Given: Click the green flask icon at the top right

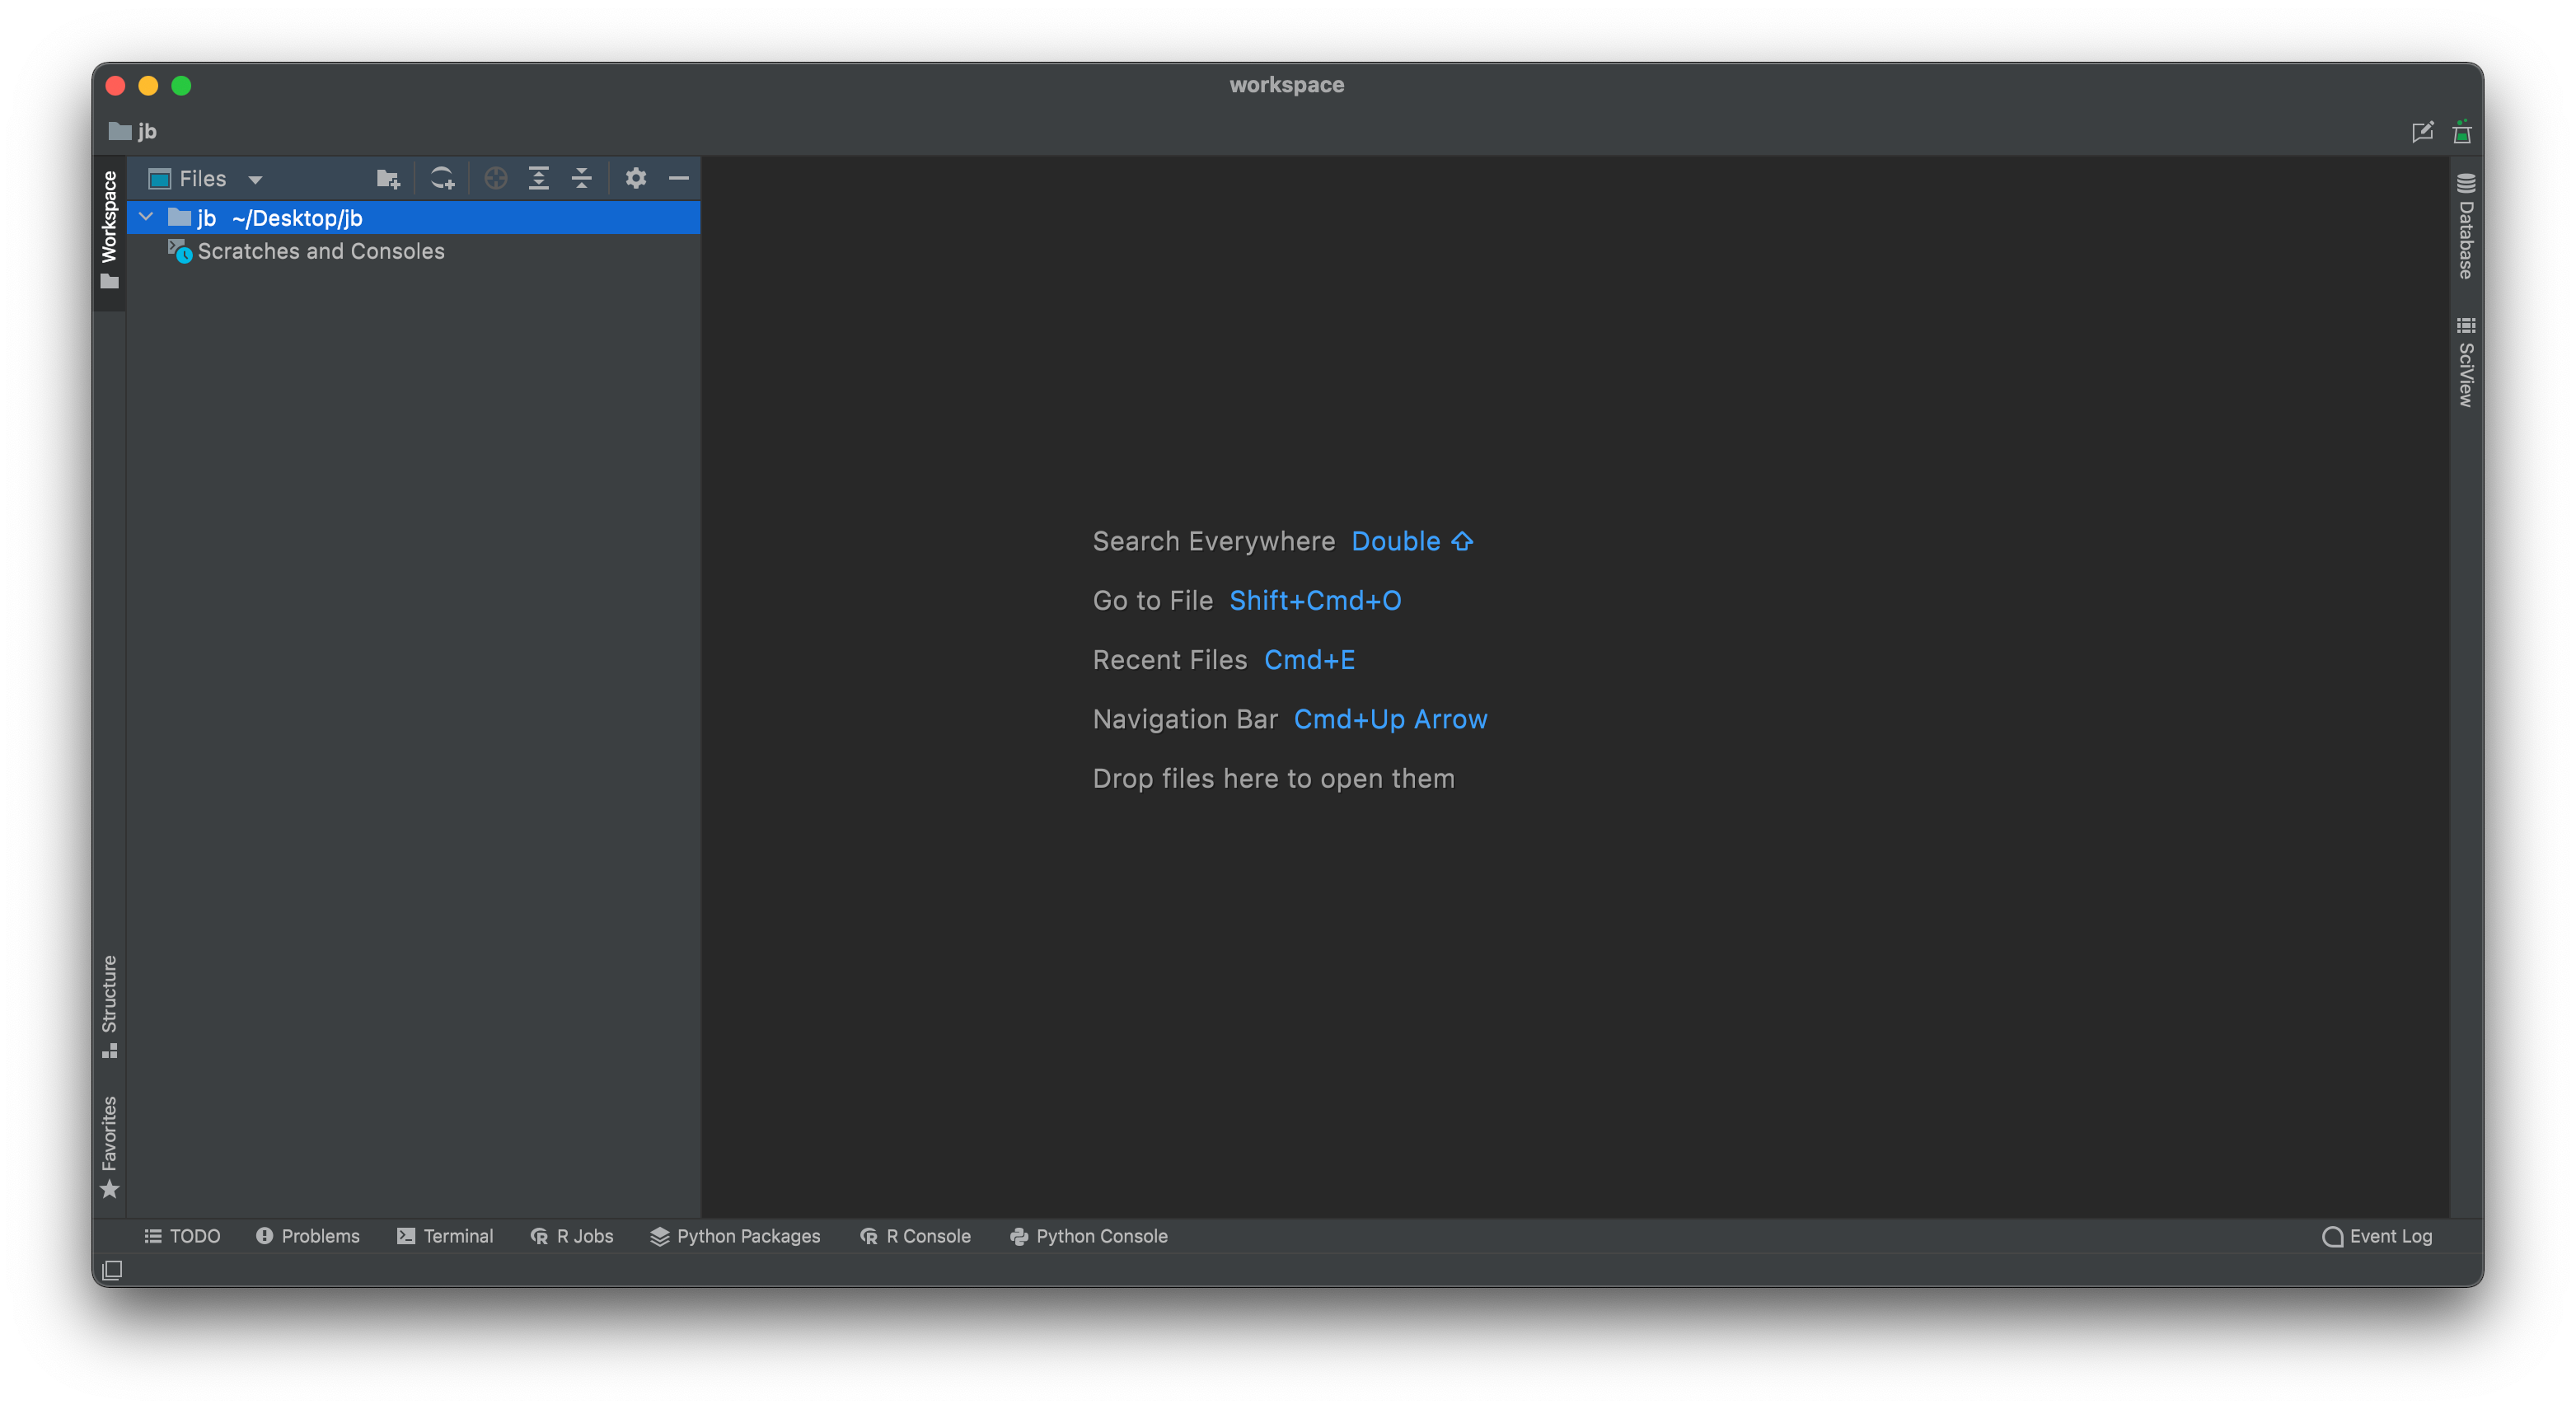Looking at the screenshot, I should [2462, 132].
